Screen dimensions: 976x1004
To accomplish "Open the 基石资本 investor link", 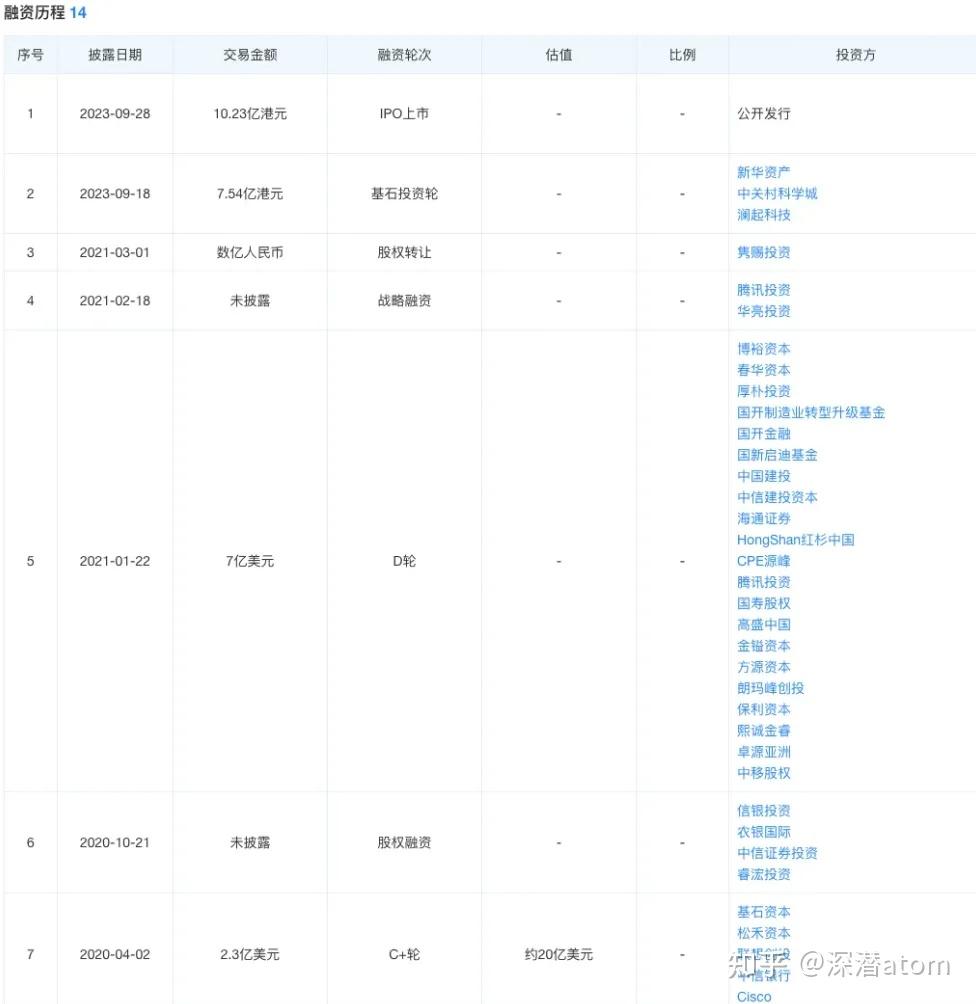I will pos(763,912).
